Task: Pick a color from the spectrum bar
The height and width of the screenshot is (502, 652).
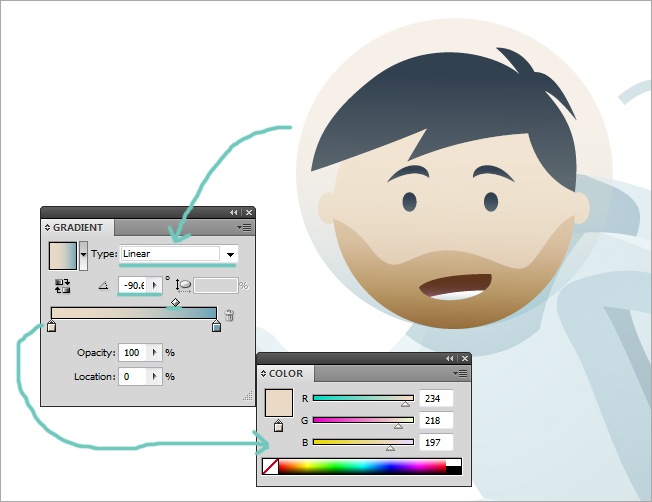Action: [362, 467]
